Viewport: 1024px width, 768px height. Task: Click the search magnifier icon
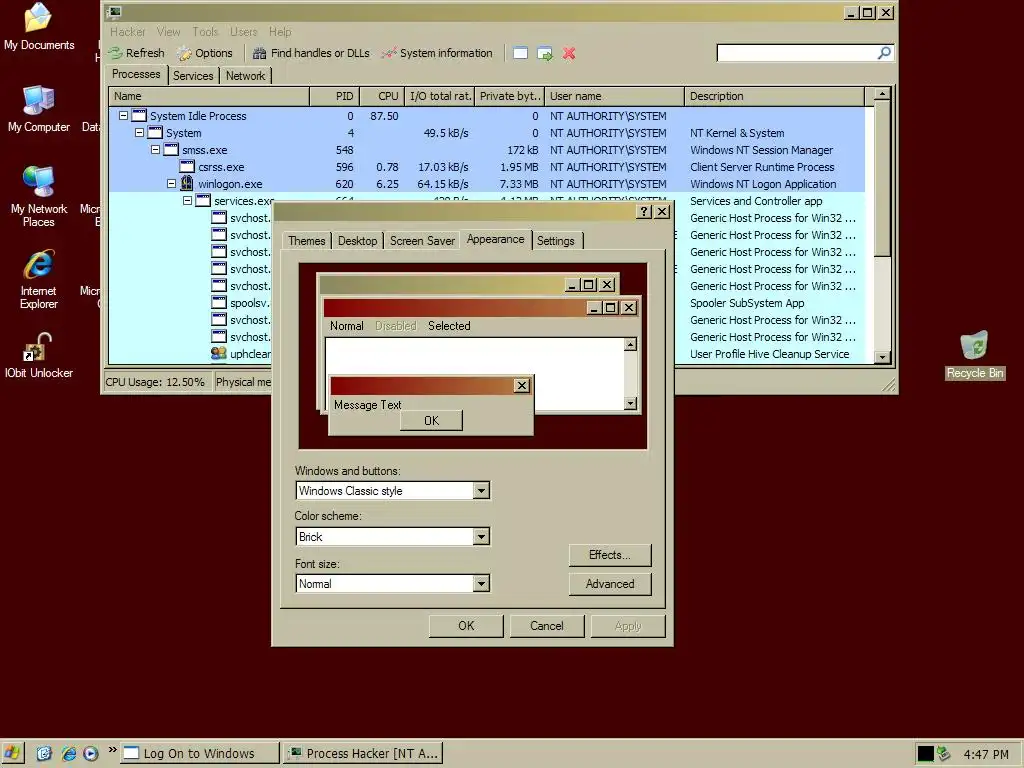(x=884, y=52)
